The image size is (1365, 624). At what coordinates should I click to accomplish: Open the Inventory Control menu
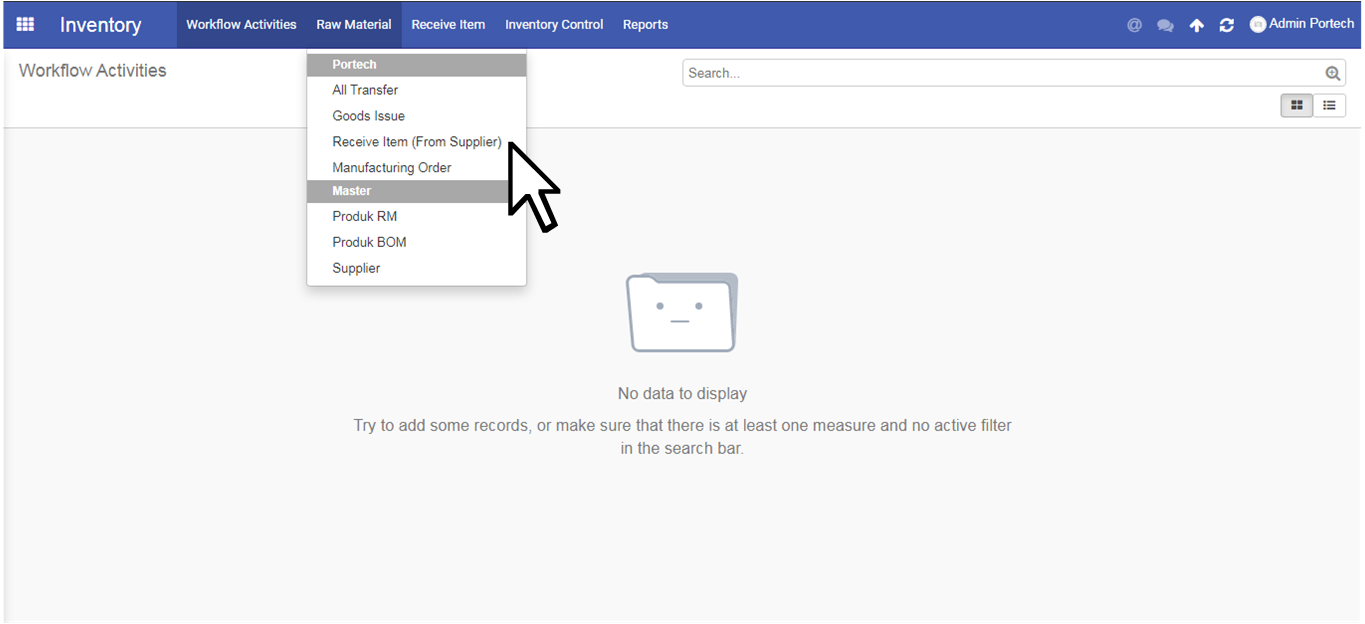[x=554, y=24]
